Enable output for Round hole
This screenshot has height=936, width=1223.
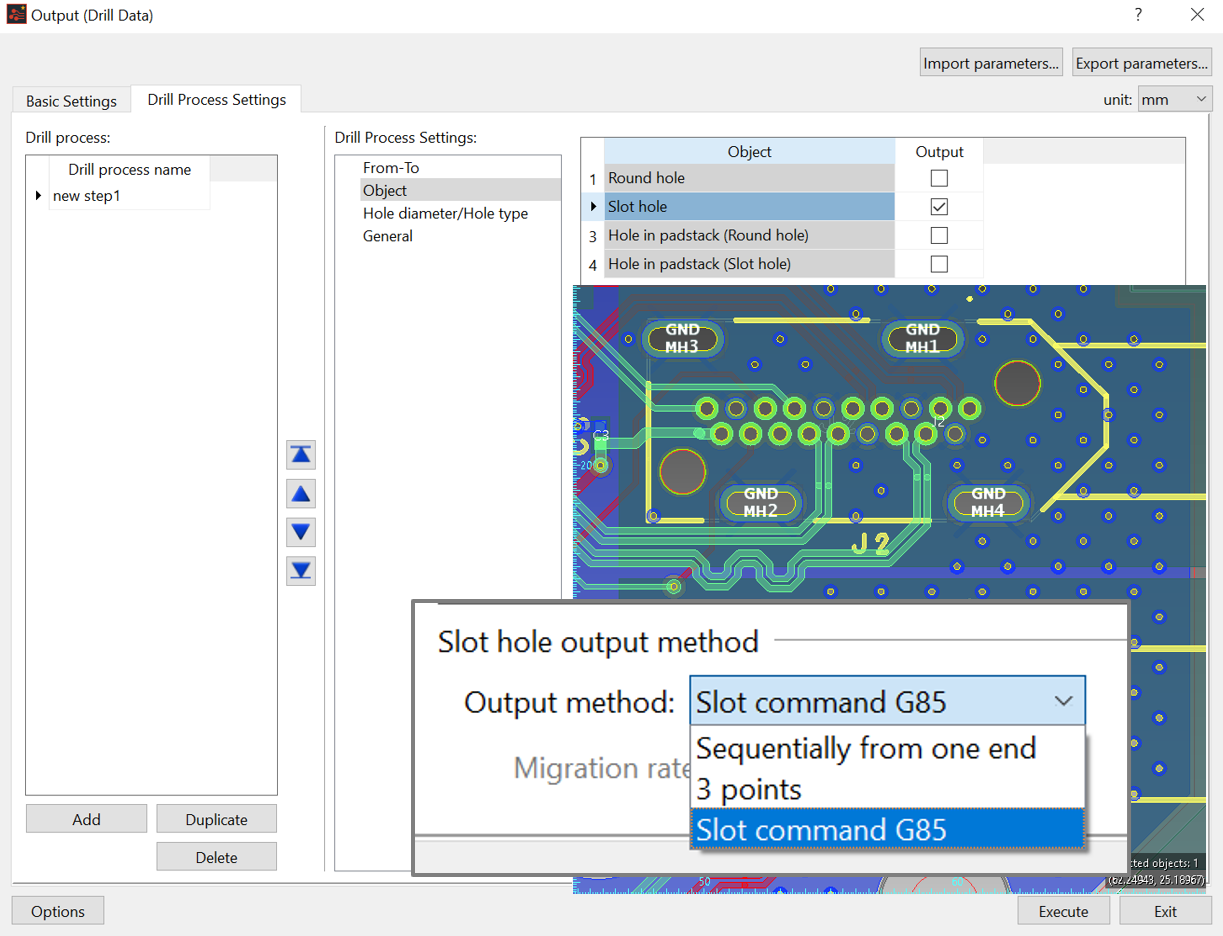[939, 178]
